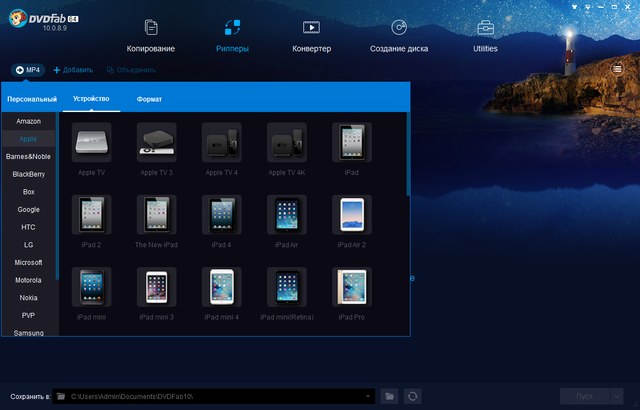This screenshot has height=410, width=640.
Task: Click the refresh output path icon
Action: click(x=413, y=396)
